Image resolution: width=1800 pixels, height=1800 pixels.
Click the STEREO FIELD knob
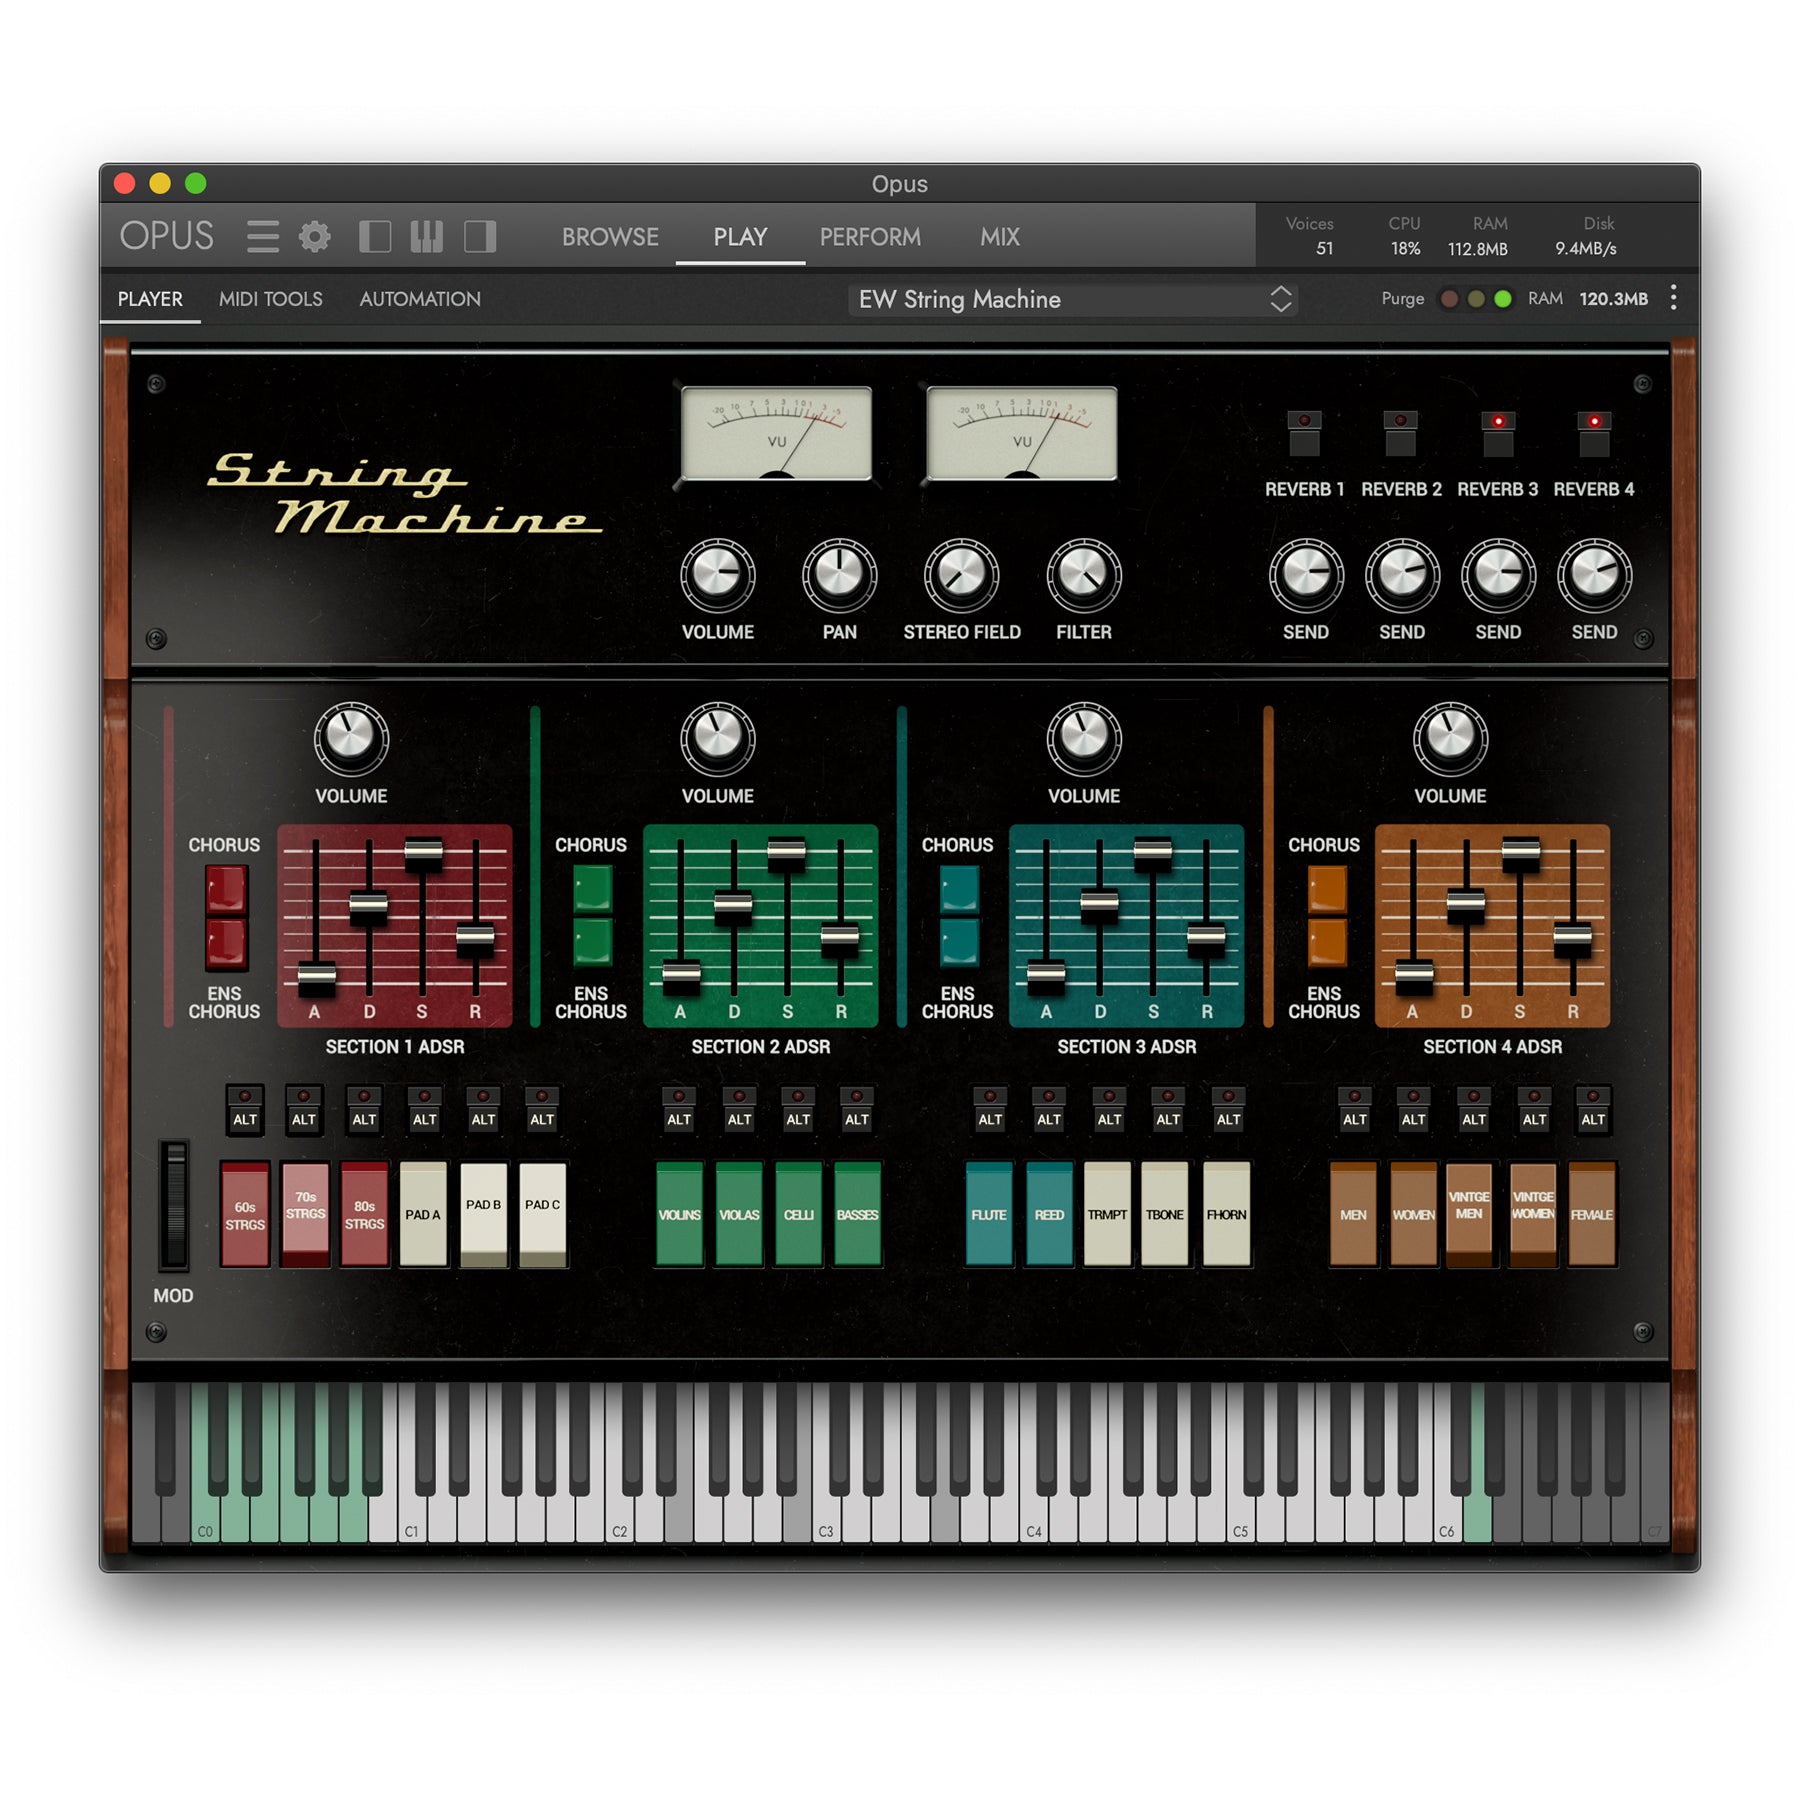(961, 575)
